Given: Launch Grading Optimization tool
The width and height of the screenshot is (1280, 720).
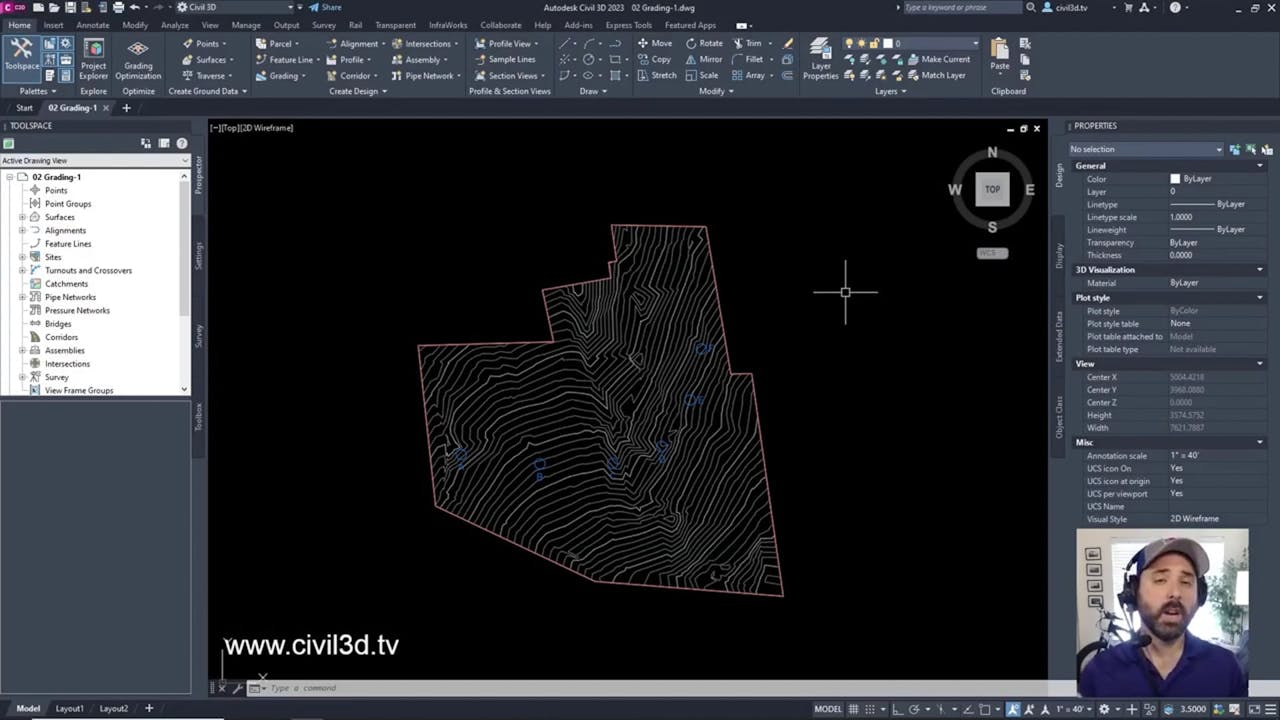Looking at the screenshot, I should pyautogui.click(x=138, y=58).
